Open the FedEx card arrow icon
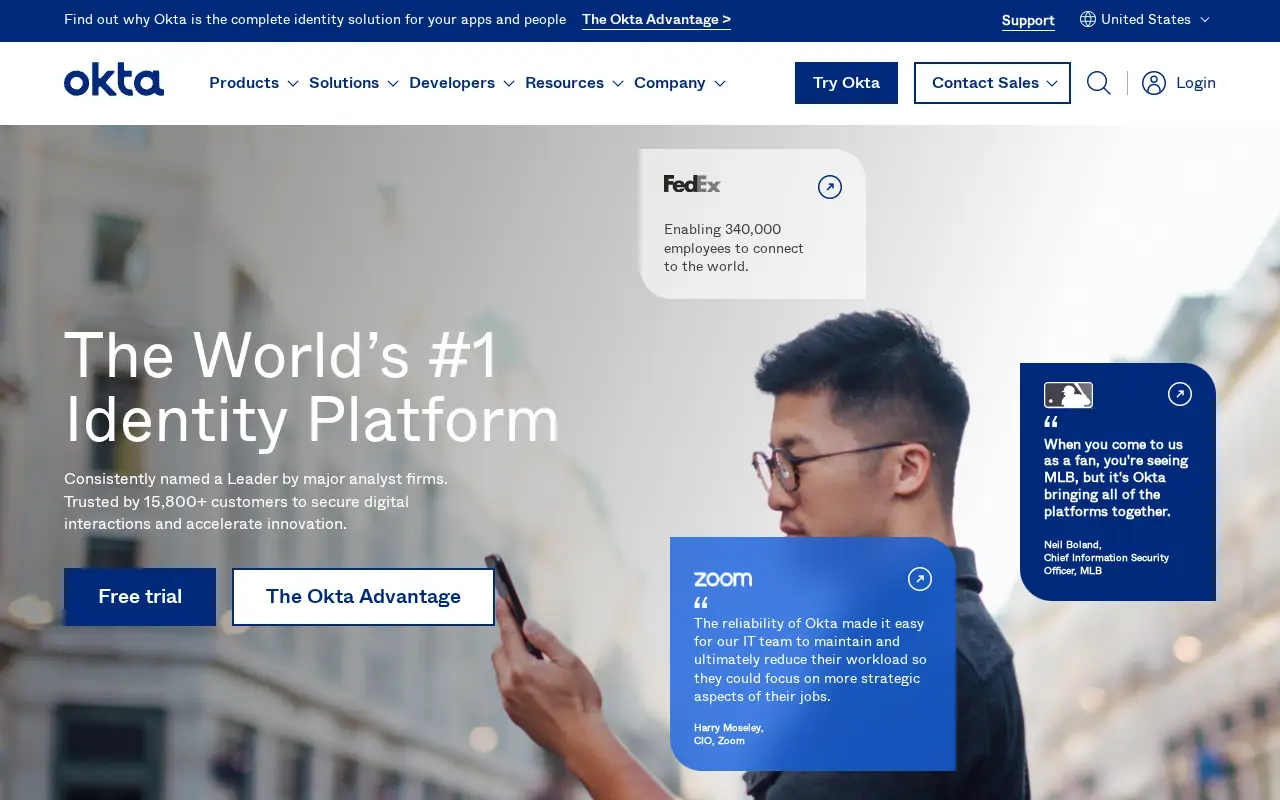The image size is (1280, 800). (x=830, y=187)
